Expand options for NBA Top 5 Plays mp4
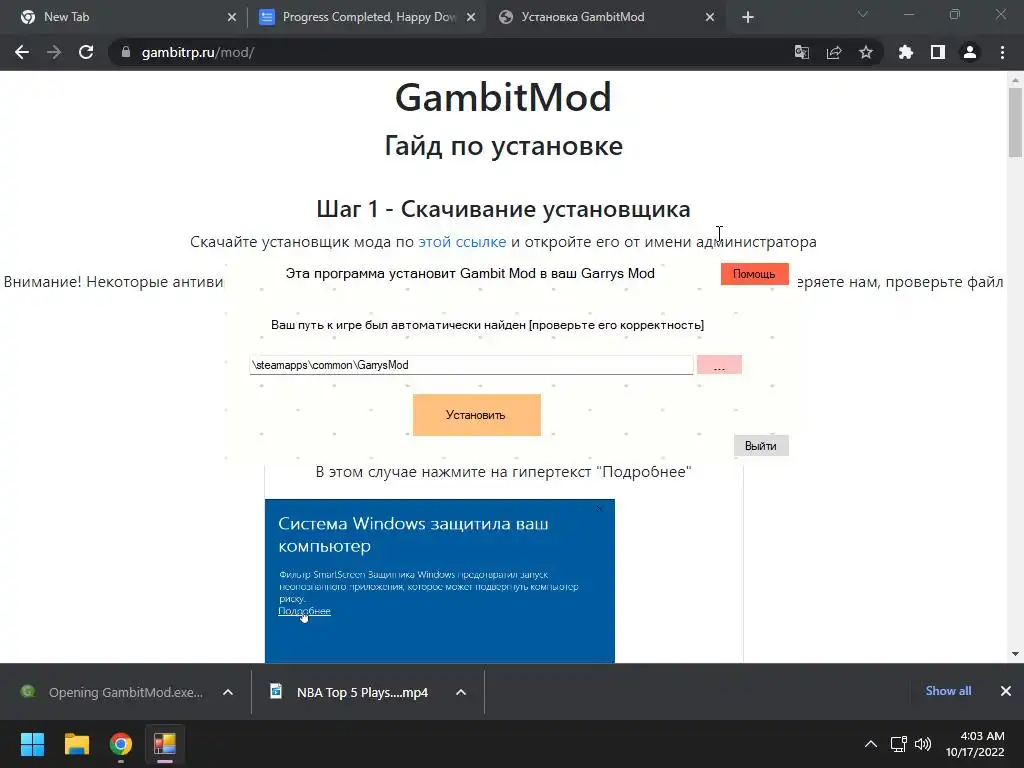This screenshot has height=768, width=1024. point(460,692)
